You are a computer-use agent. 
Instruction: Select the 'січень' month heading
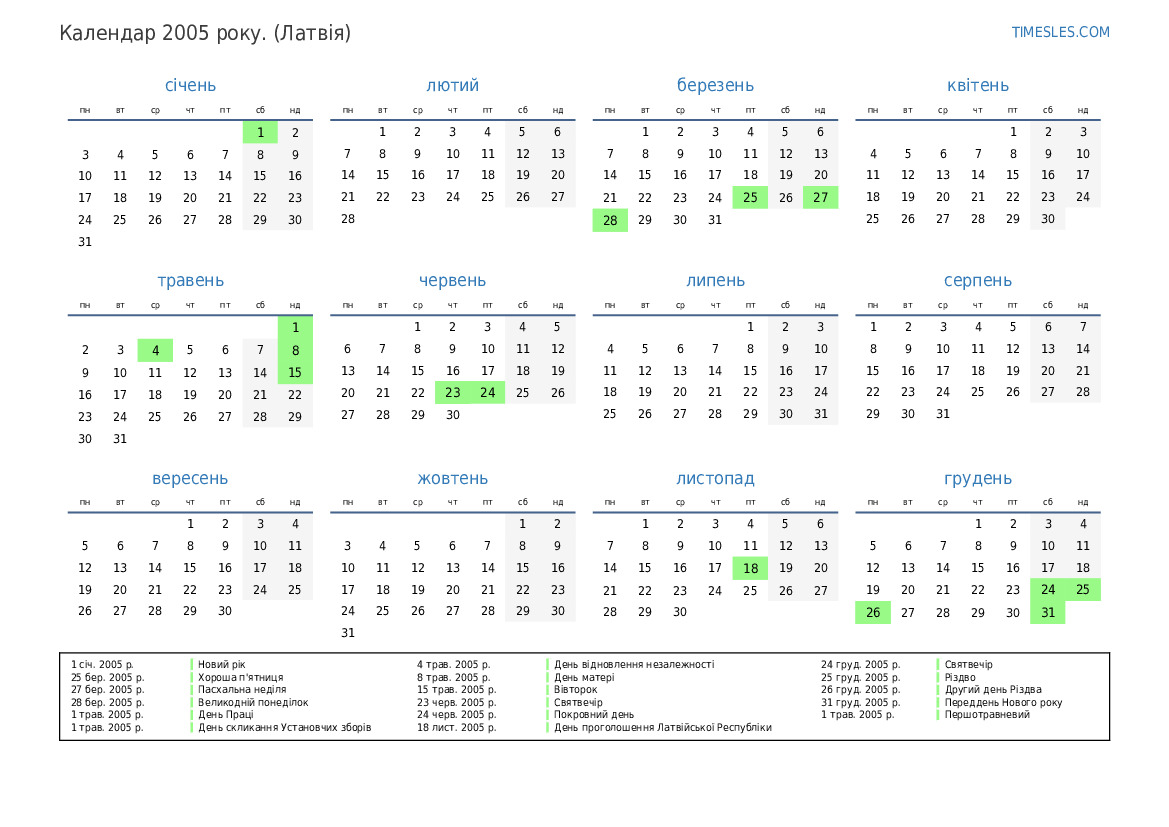(190, 85)
